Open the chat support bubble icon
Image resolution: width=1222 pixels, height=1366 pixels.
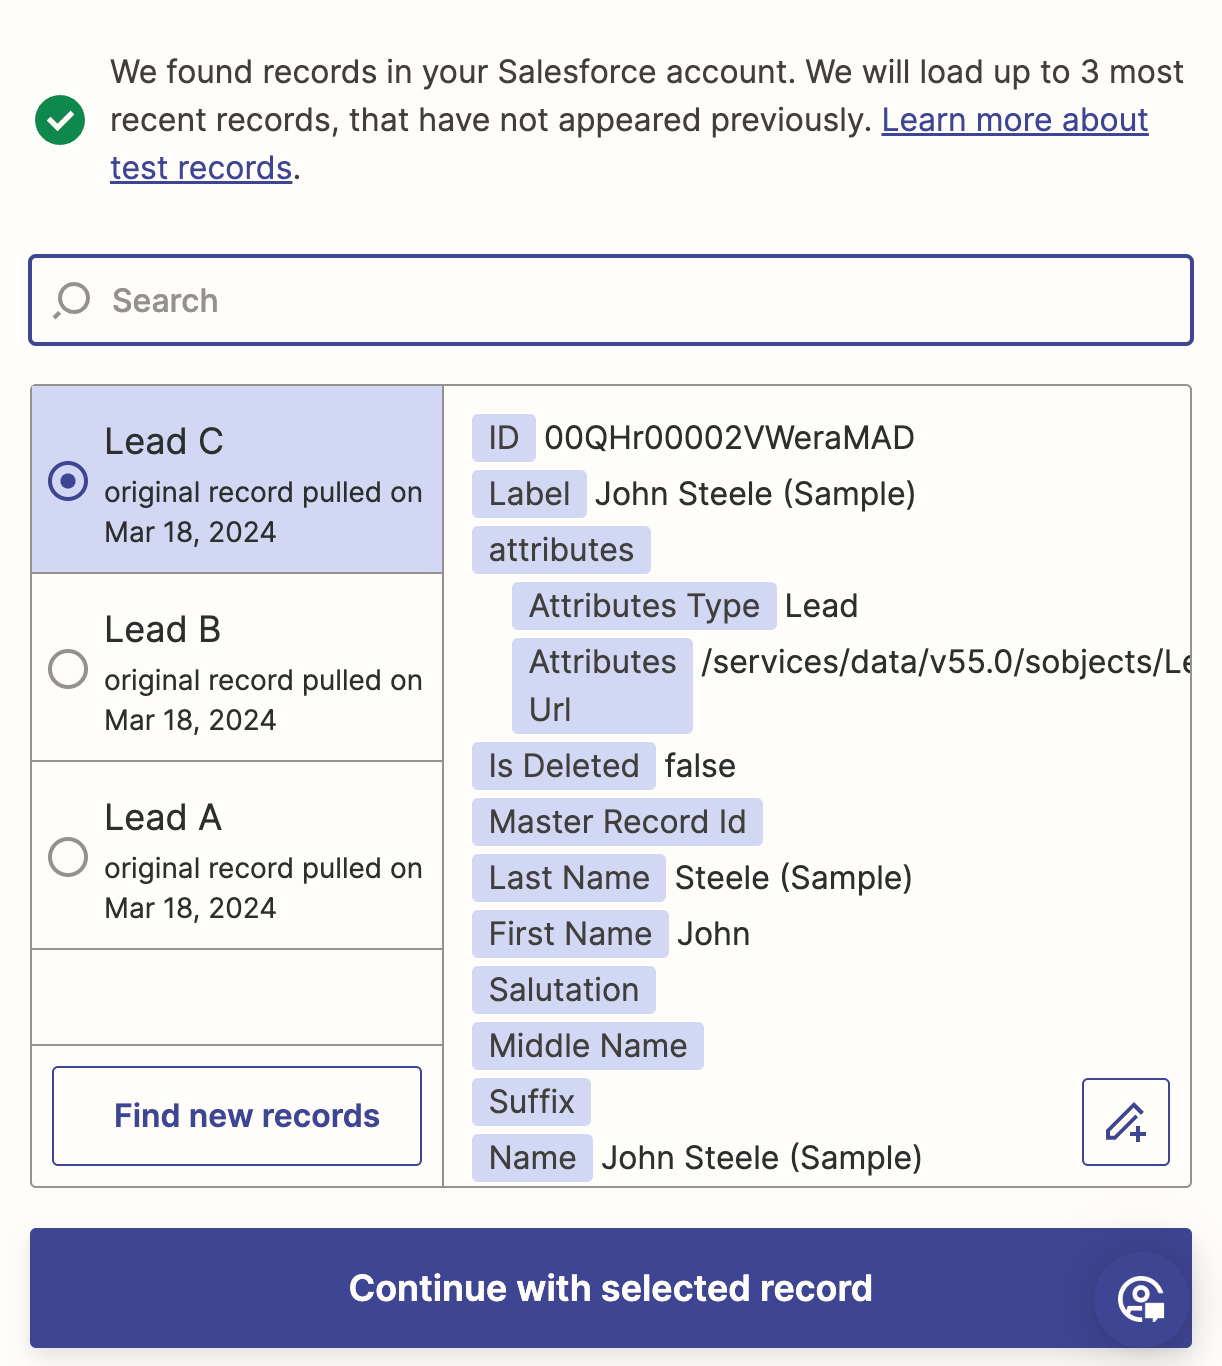(1142, 1300)
